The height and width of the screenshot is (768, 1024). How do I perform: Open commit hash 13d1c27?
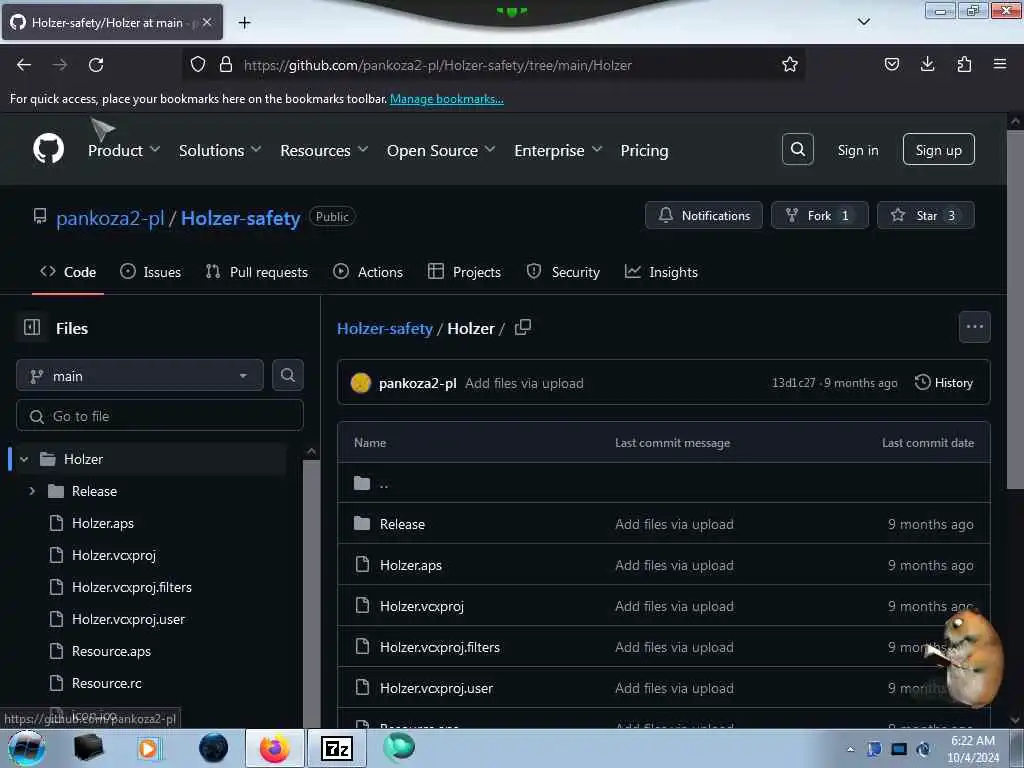pyautogui.click(x=793, y=383)
